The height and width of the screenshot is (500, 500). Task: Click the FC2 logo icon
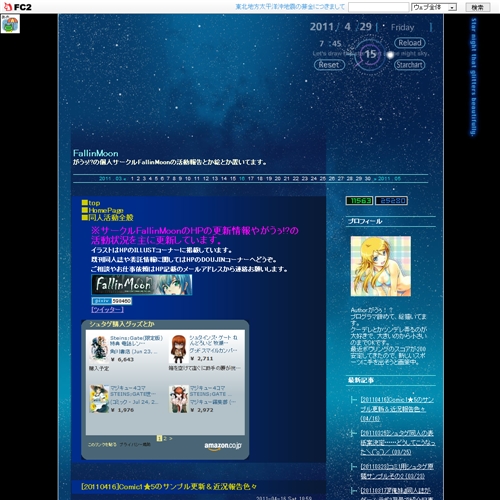(x=17, y=7)
